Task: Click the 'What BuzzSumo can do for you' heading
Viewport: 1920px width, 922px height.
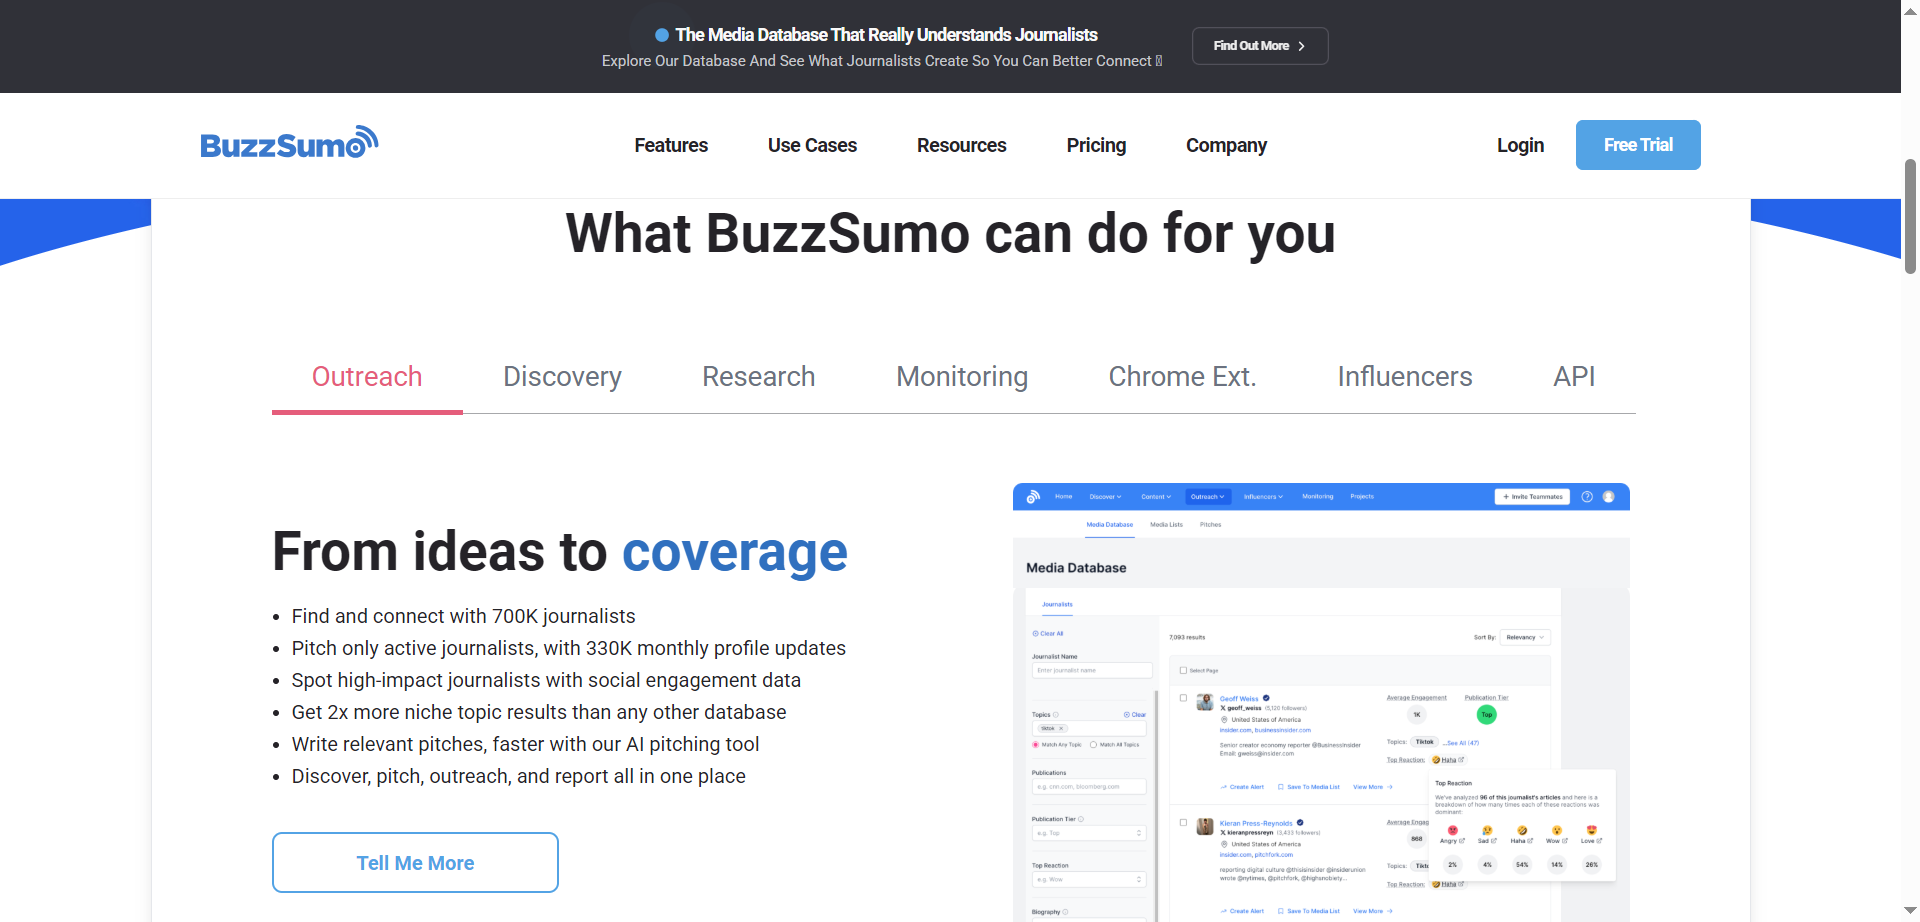Action: [950, 234]
